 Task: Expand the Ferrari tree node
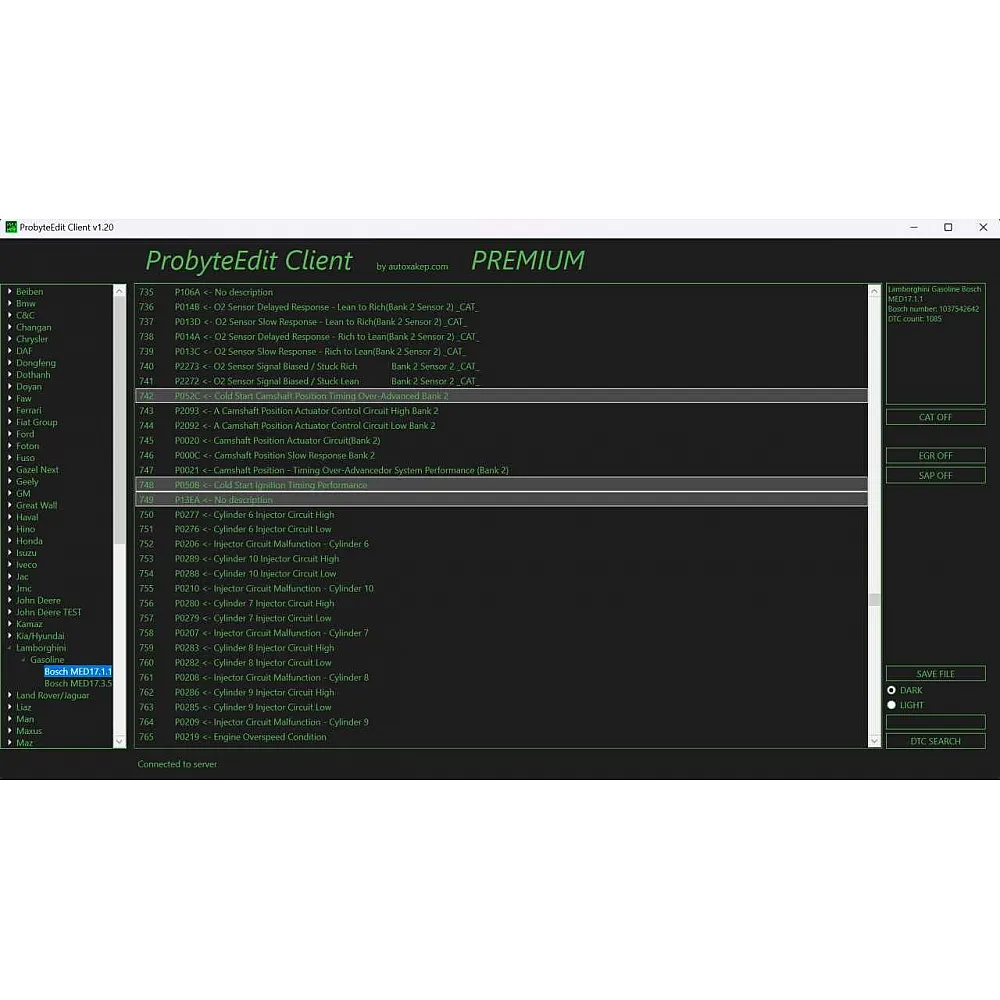tap(9, 410)
